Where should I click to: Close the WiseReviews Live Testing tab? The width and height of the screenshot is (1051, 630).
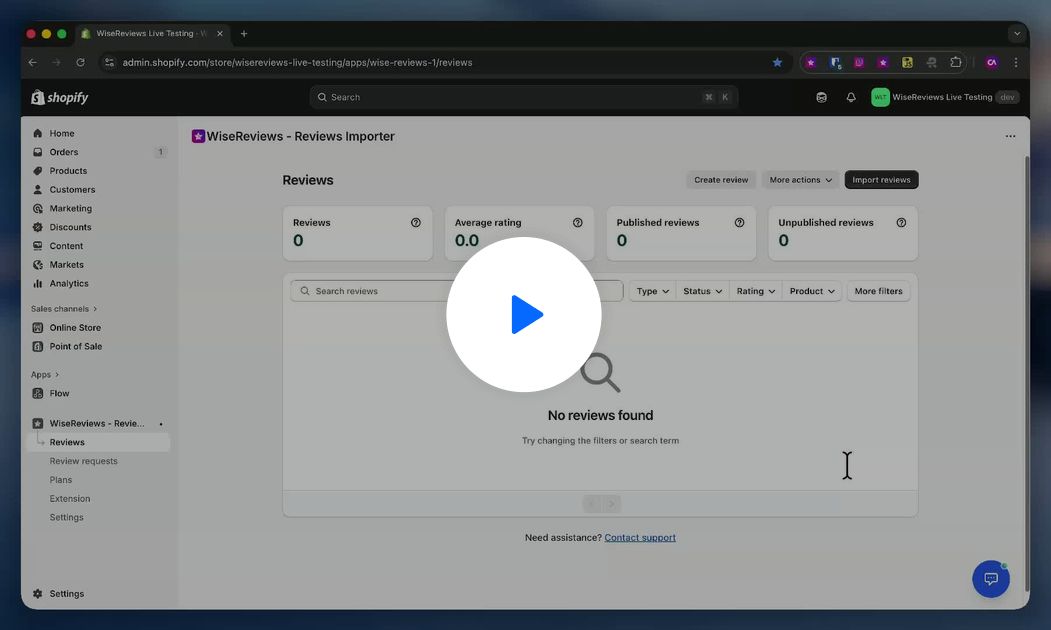click(x=220, y=34)
